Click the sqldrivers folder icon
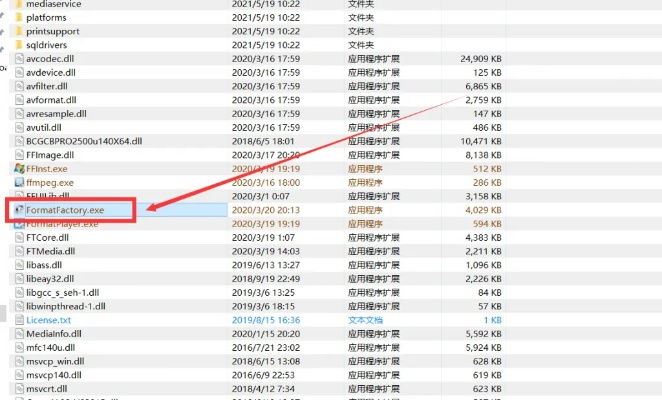This screenshot has height=400, width=662. pyautogui.click(x=19, y=45)
